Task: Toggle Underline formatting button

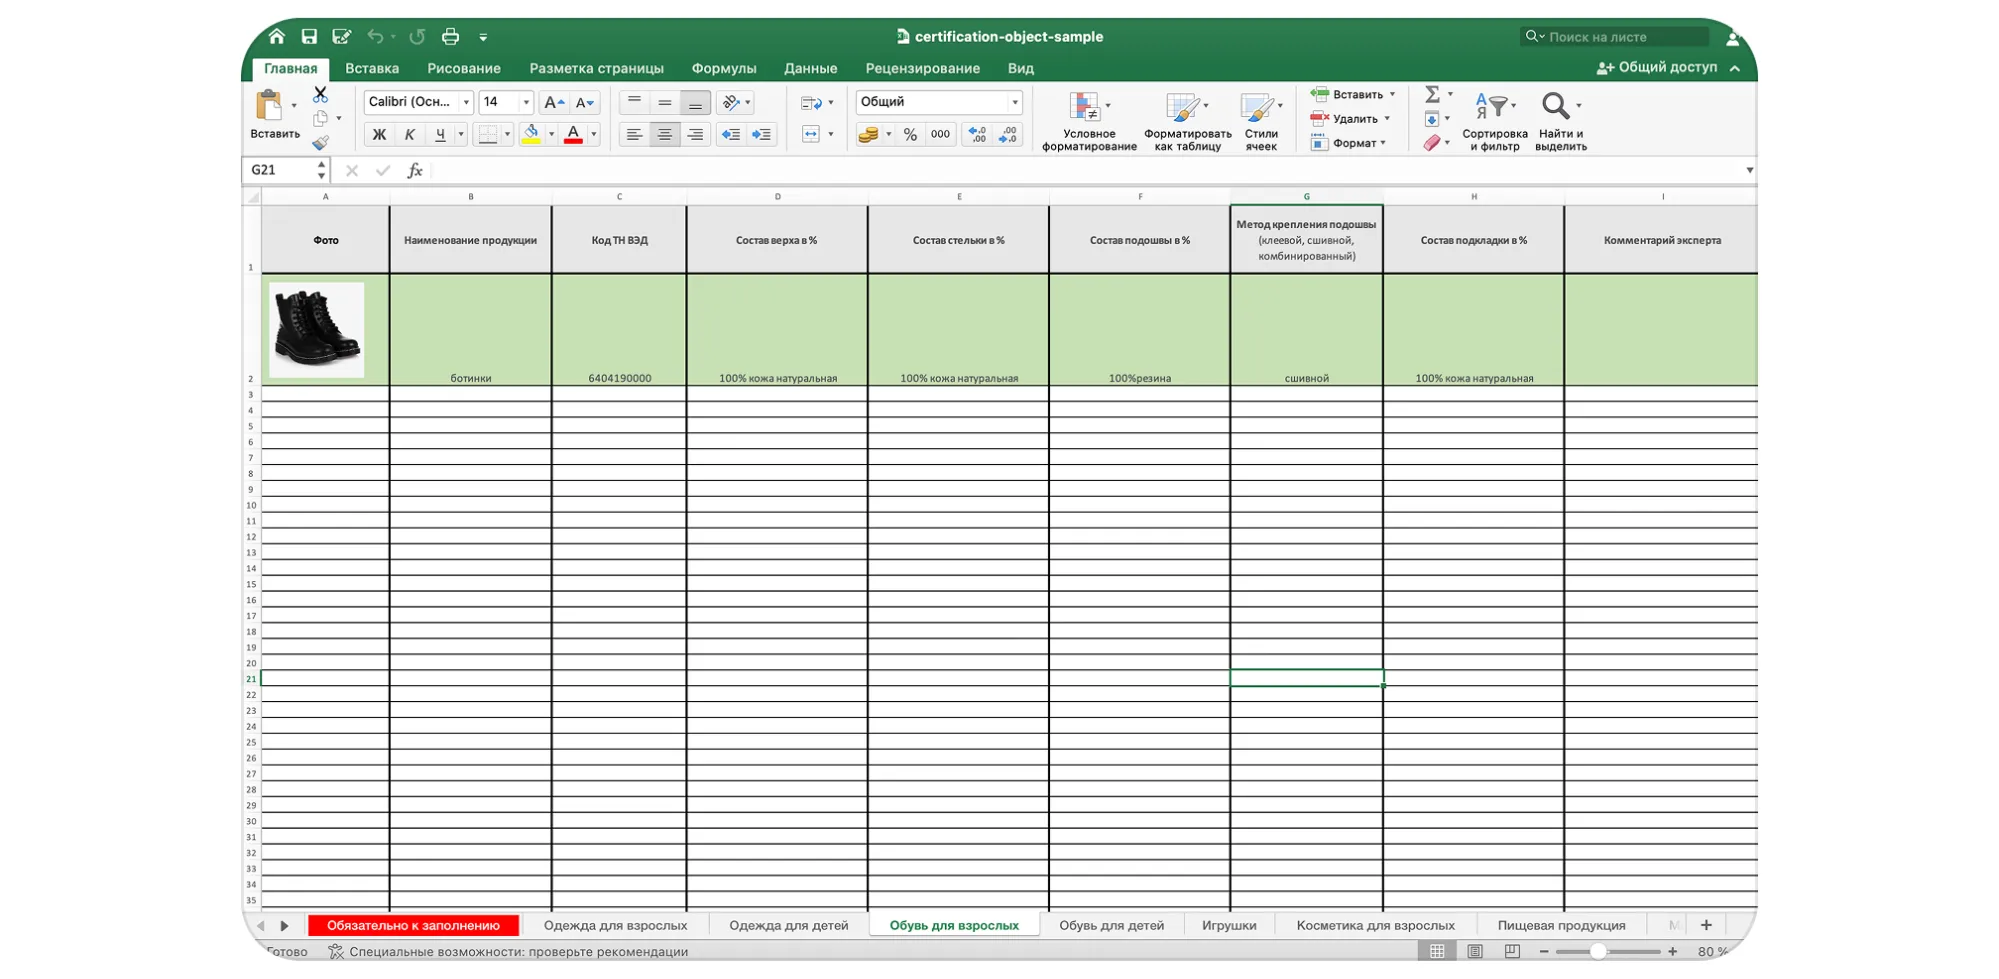Action: click(440, 134)
